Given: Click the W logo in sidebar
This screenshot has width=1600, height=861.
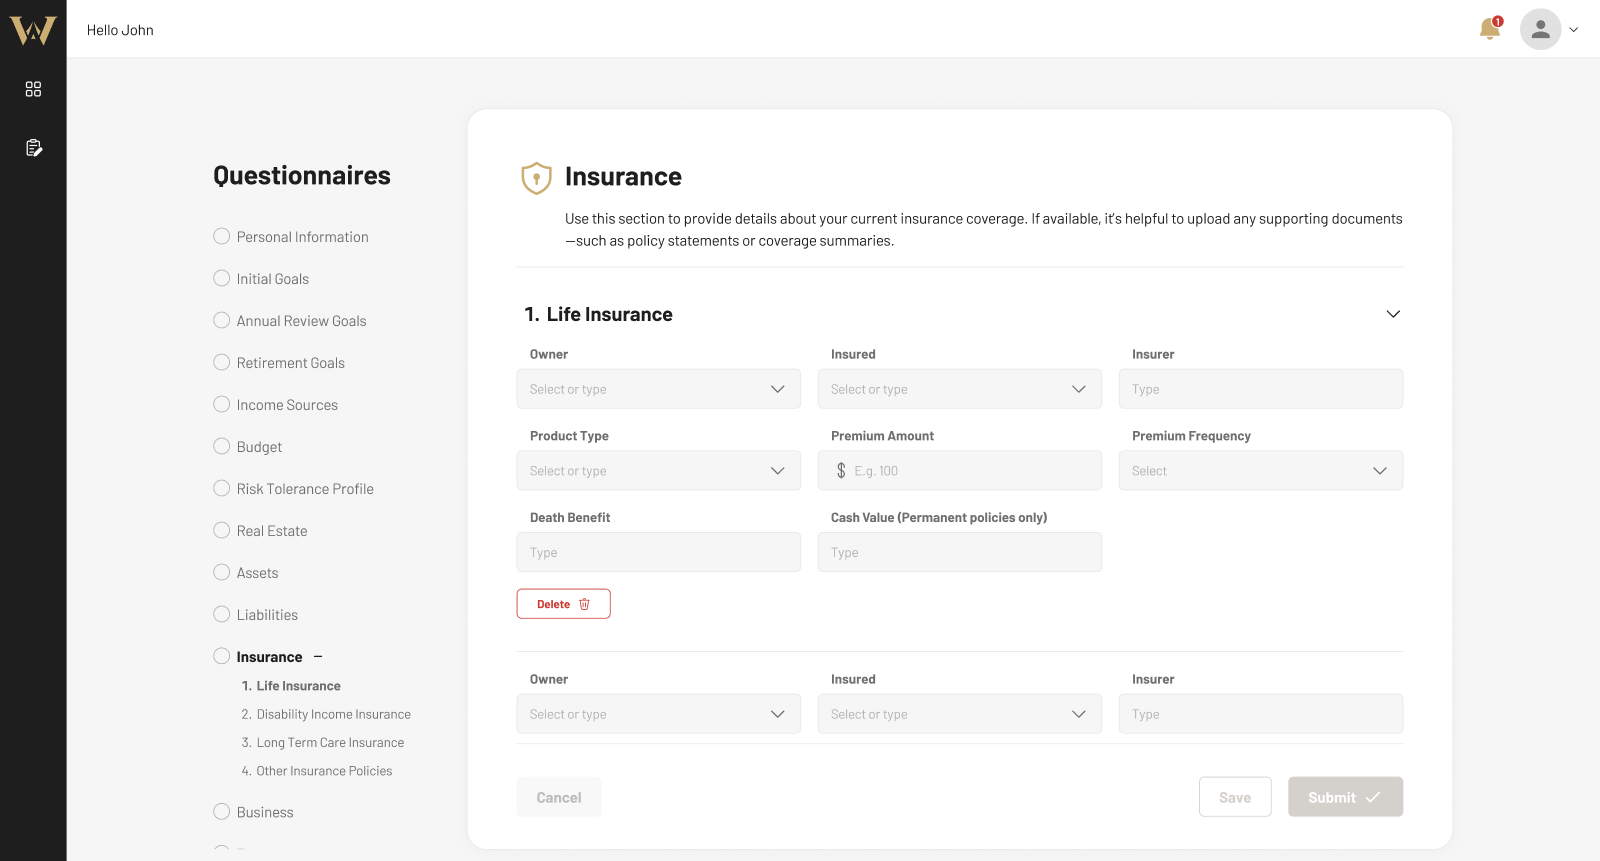Looking at the screenshot, I should click(x=33, y=30).
